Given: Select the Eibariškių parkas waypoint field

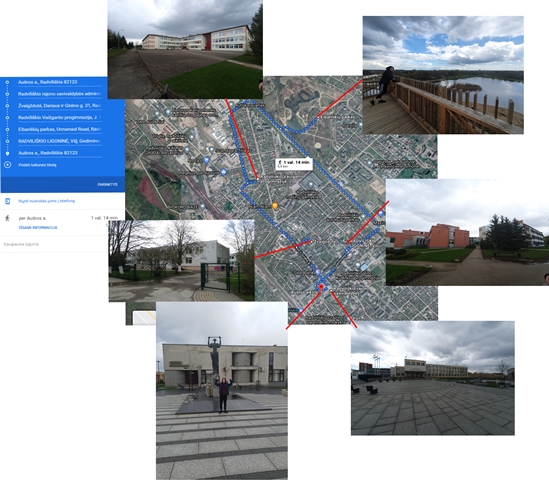Looking at the screenshot, I should [60, 129].
